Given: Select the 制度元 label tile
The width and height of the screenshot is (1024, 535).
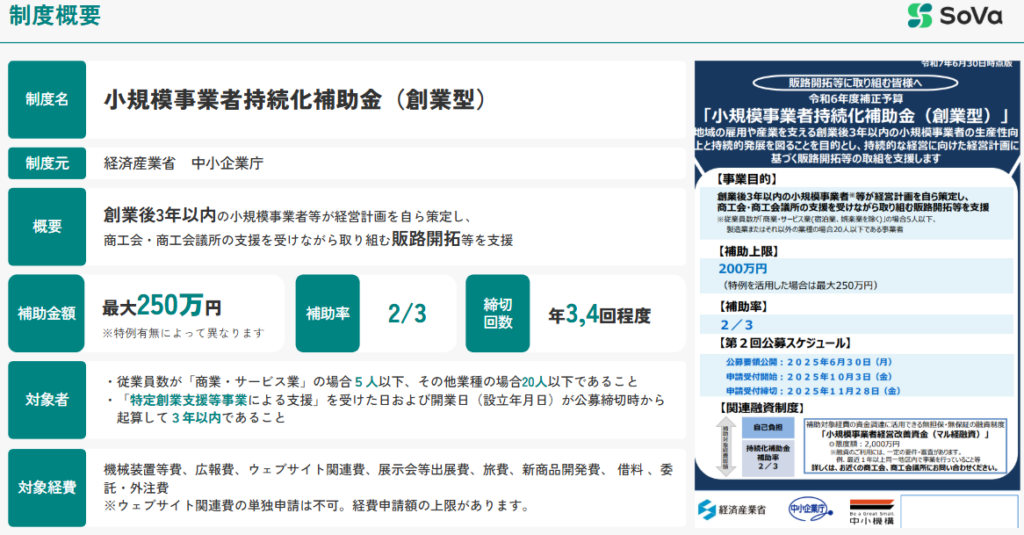Looking at the screenshot, I should 47,163.
